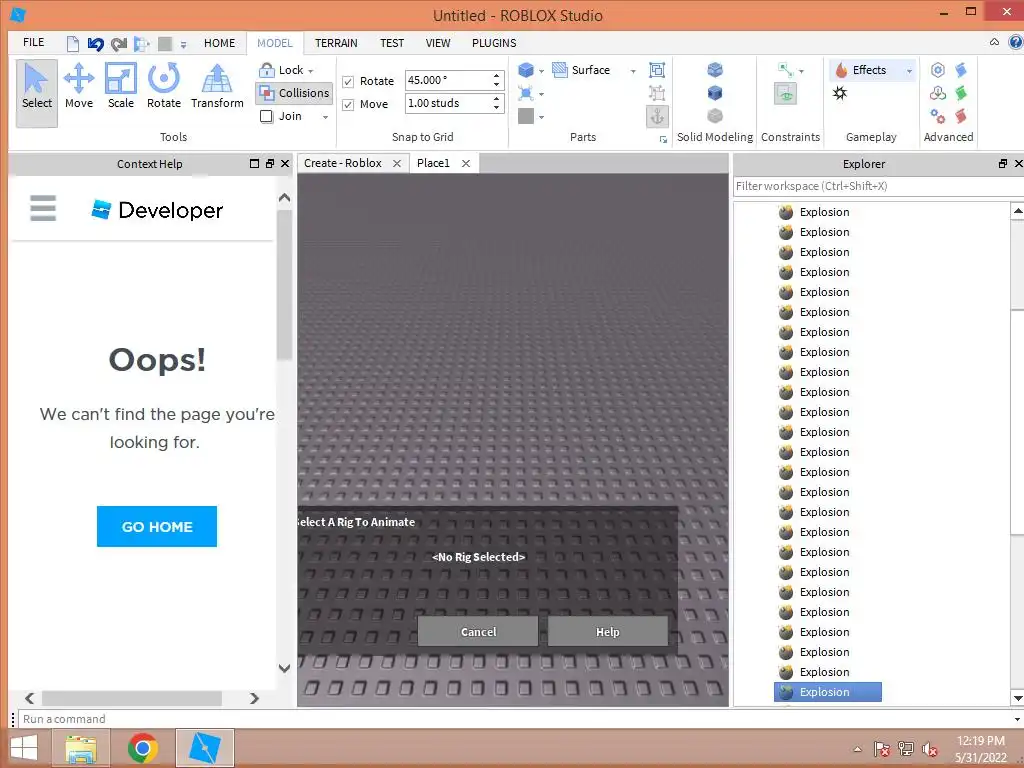The width and height of the screenshot is (1024, 768).
Task: Insert a red ModuleScript
Action: pyautogui.click(x=961, y=116)
